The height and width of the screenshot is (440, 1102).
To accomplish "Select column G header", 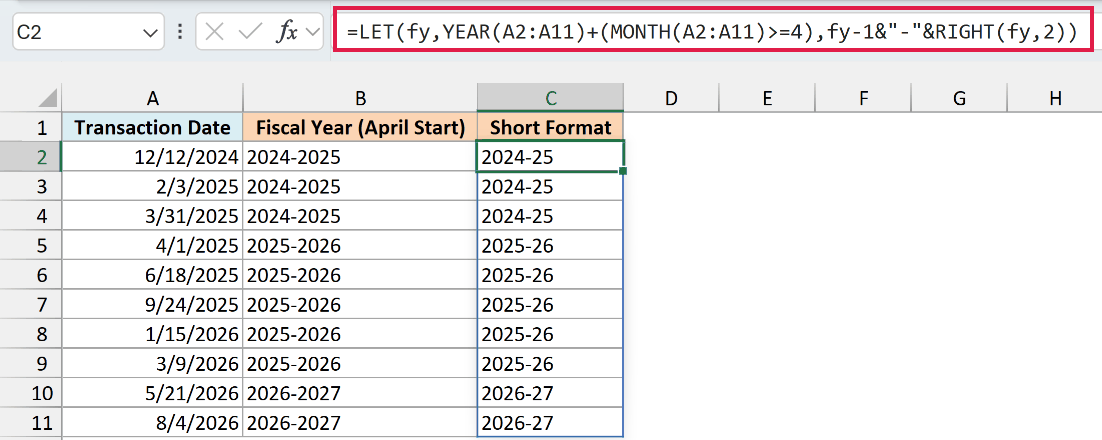I will click(959, 98).
